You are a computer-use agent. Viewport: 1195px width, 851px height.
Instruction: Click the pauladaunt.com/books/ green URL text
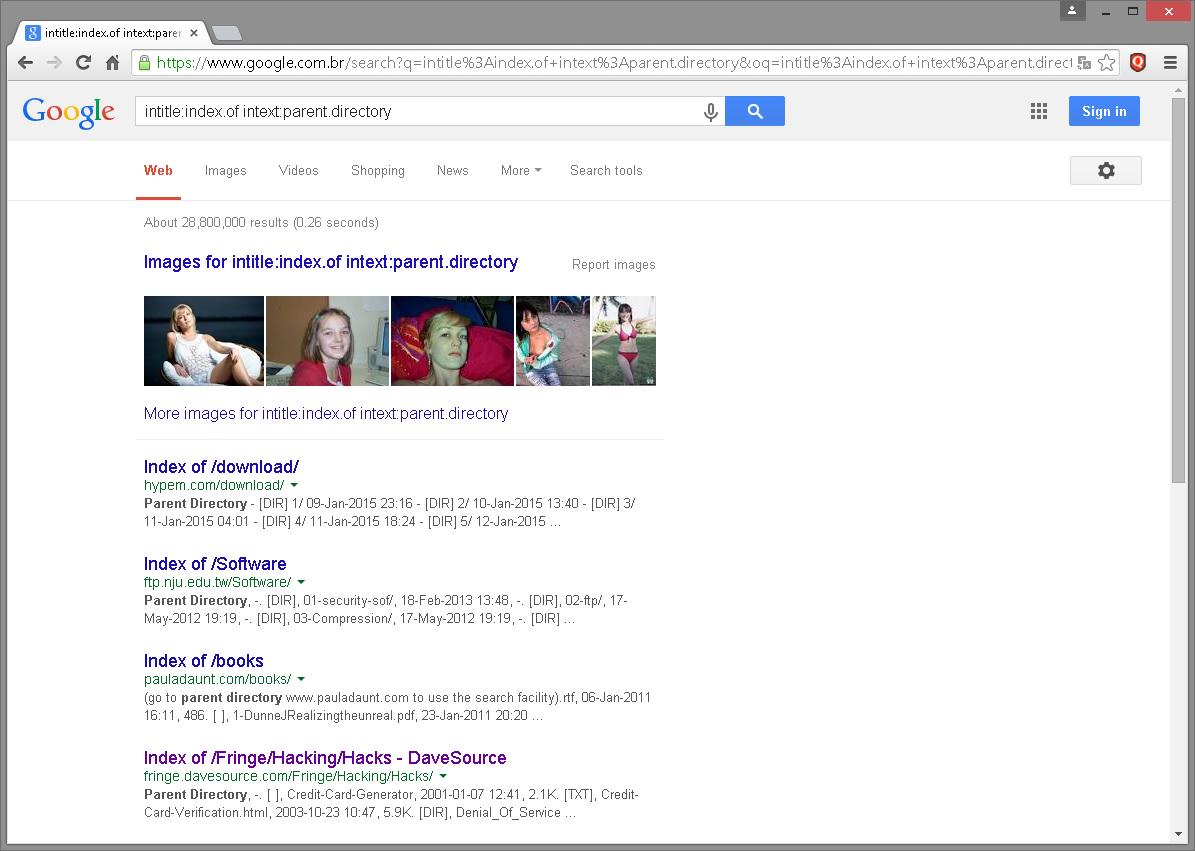pyautogui.click(x=217, y=679)
